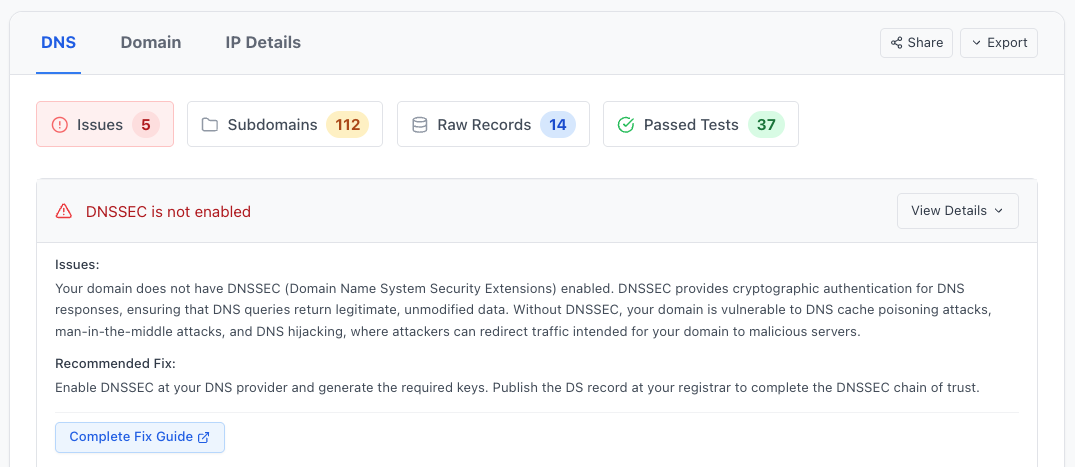Click the Raw Records database icon

(420, 125)
